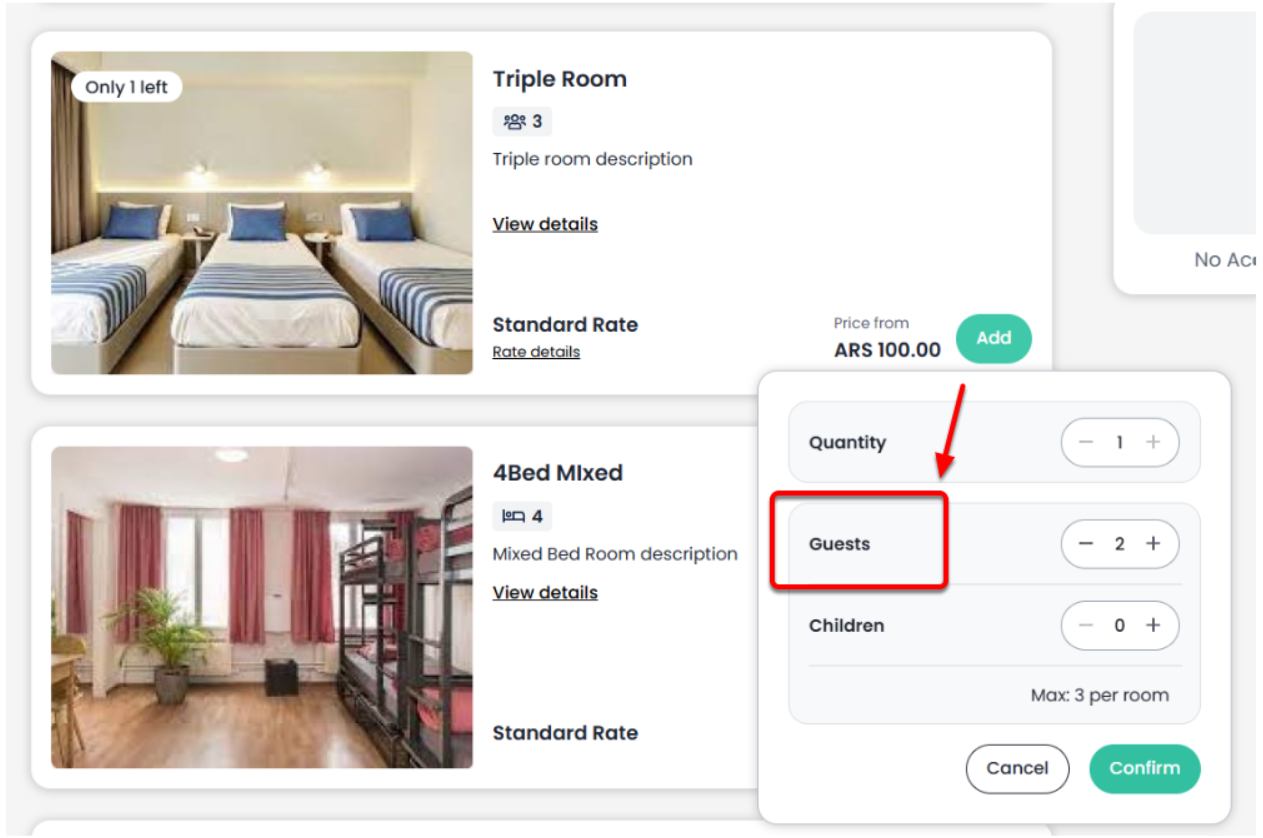Add the Triple Room to booking
This screenshot has height=838, width=1263.
(993, 338)
